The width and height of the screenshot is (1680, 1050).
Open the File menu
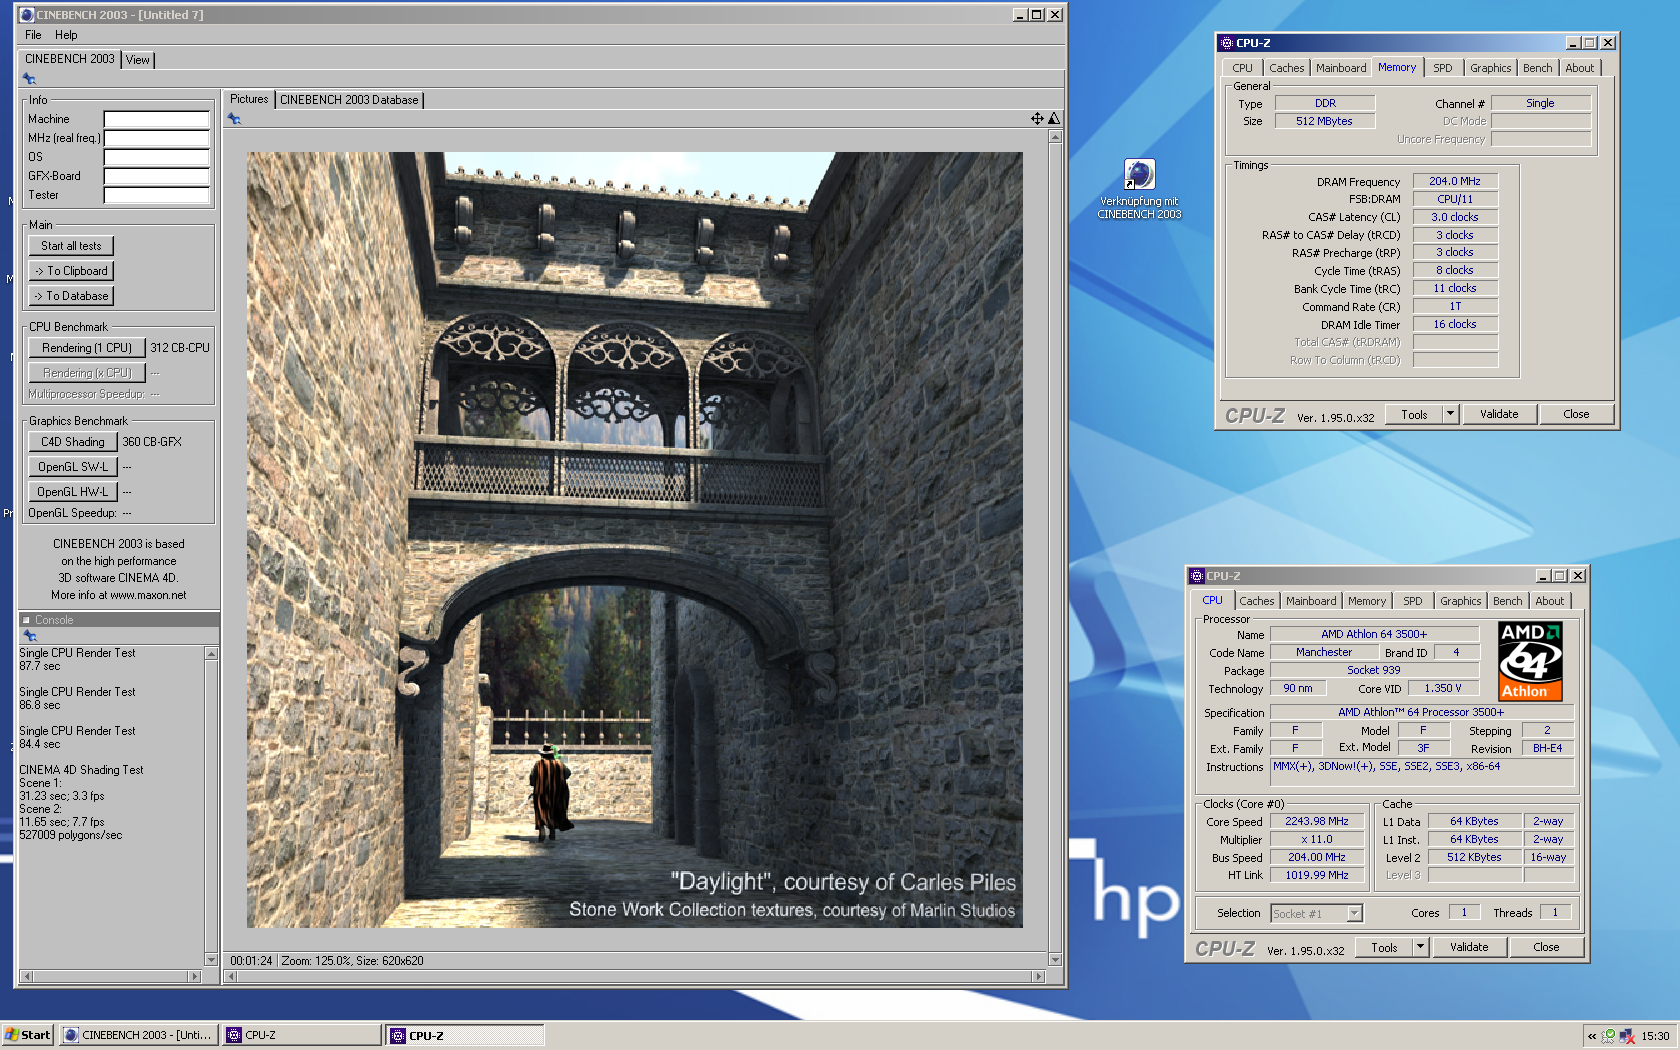coord(33,35)
